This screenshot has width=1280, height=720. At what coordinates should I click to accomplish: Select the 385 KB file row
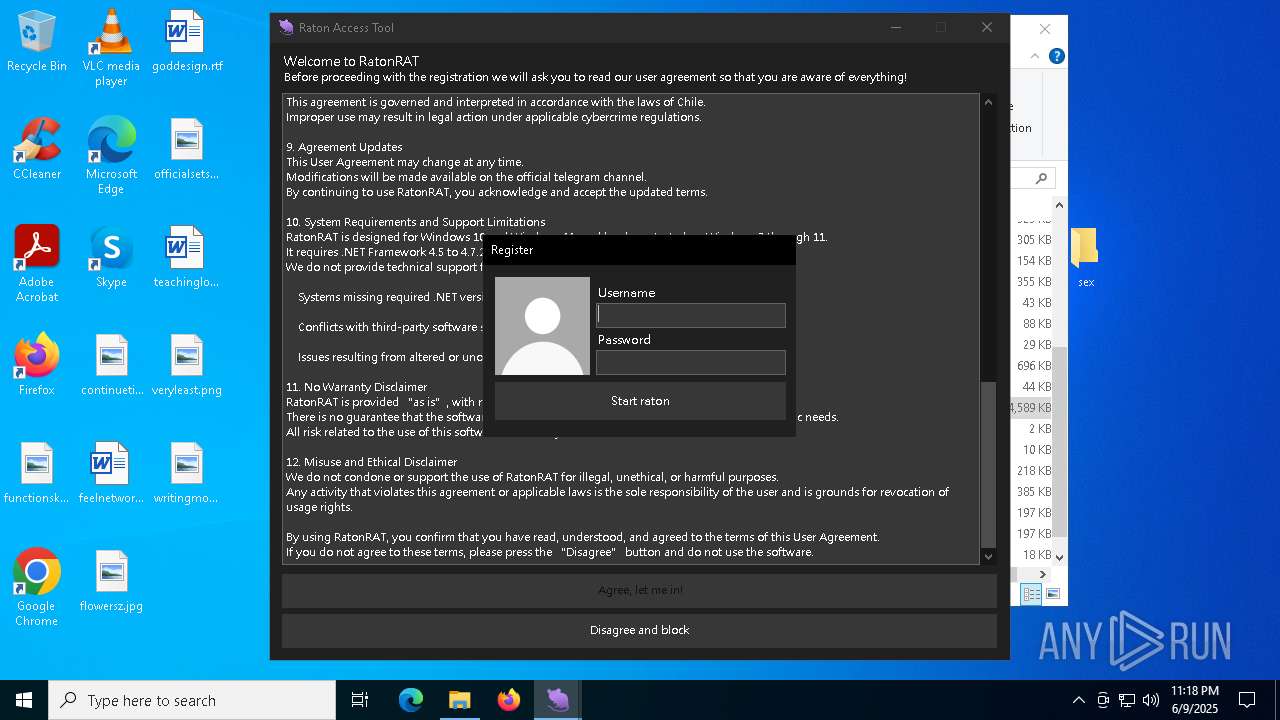[1033, 492]
